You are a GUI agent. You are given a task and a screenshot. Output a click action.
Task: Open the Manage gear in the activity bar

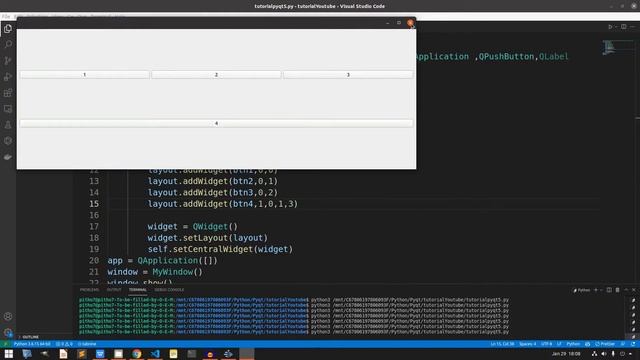pyautogui.click(x=8, y=332)
